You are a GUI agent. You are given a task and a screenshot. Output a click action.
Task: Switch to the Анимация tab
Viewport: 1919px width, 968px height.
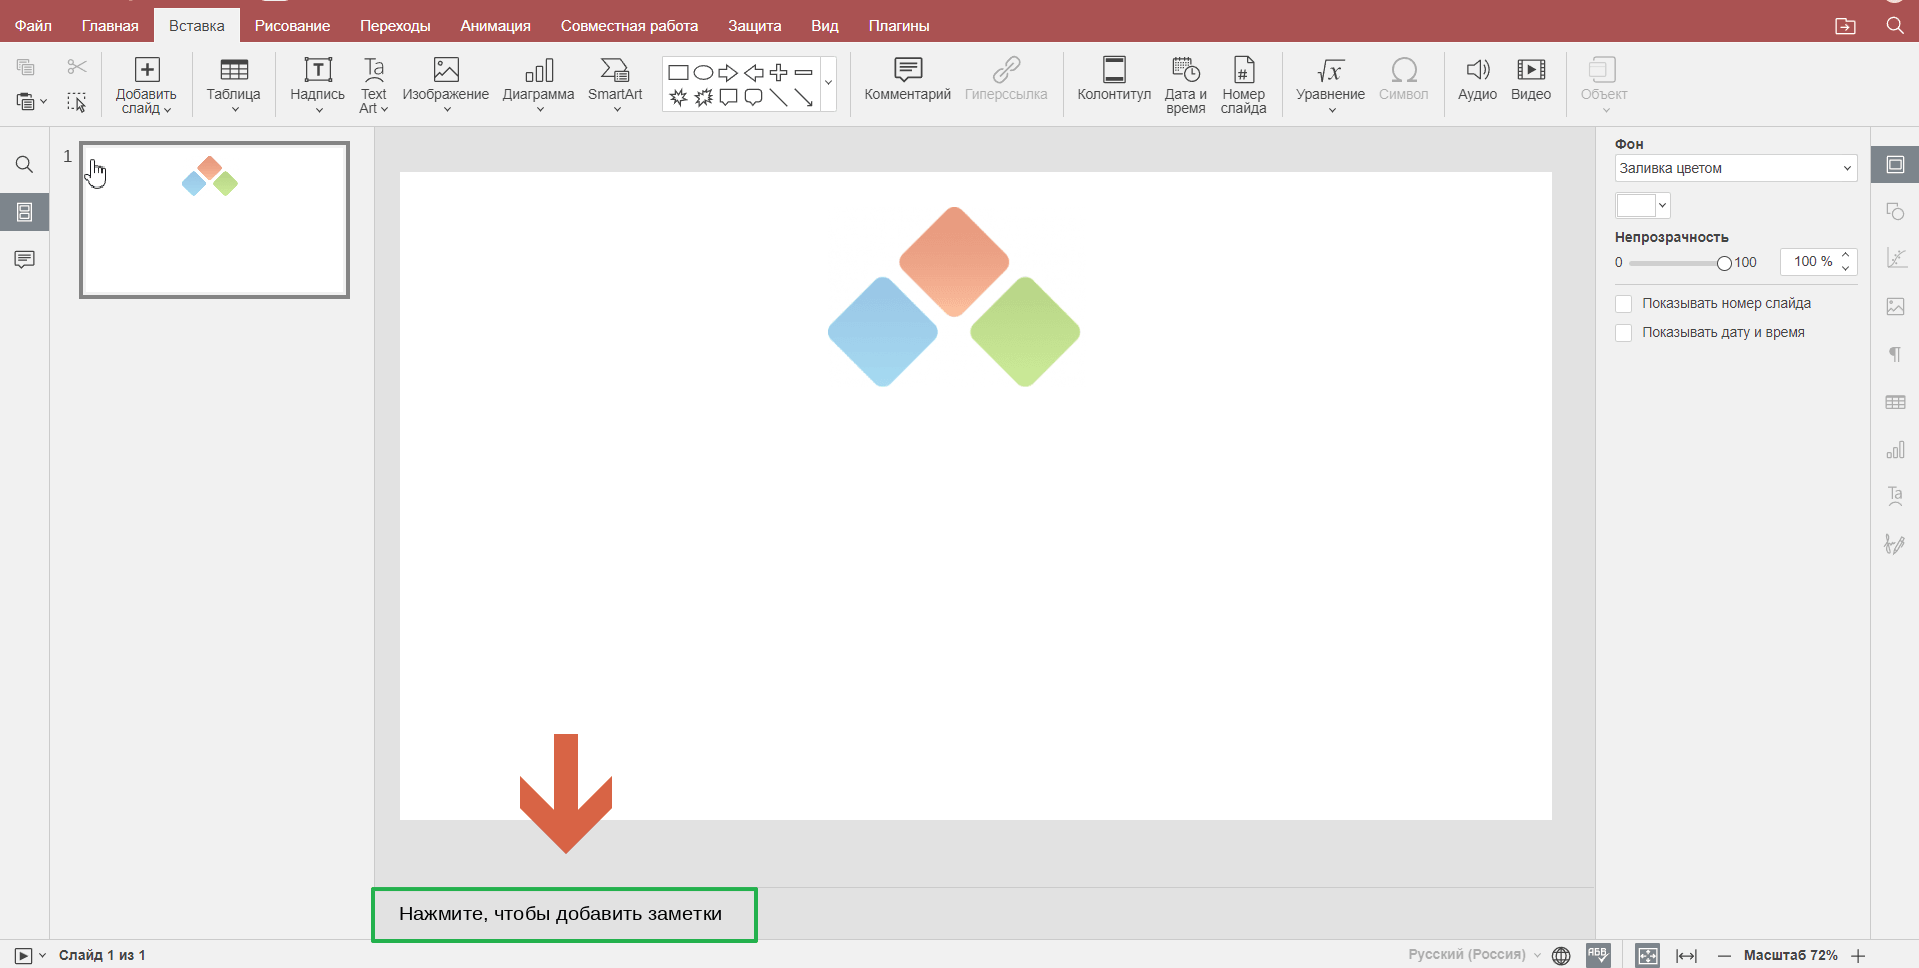[495, 26]
